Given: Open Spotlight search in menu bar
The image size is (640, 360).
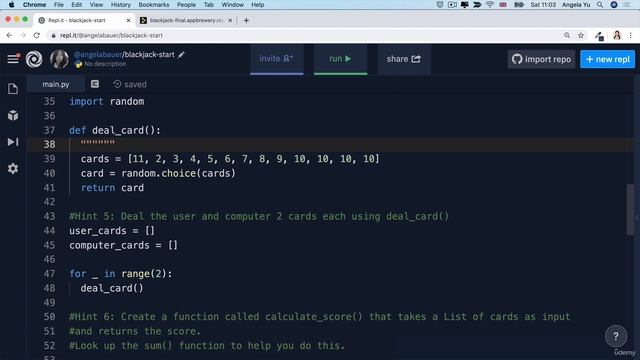Looking at the screenshot, I should (x=600, y=4).
